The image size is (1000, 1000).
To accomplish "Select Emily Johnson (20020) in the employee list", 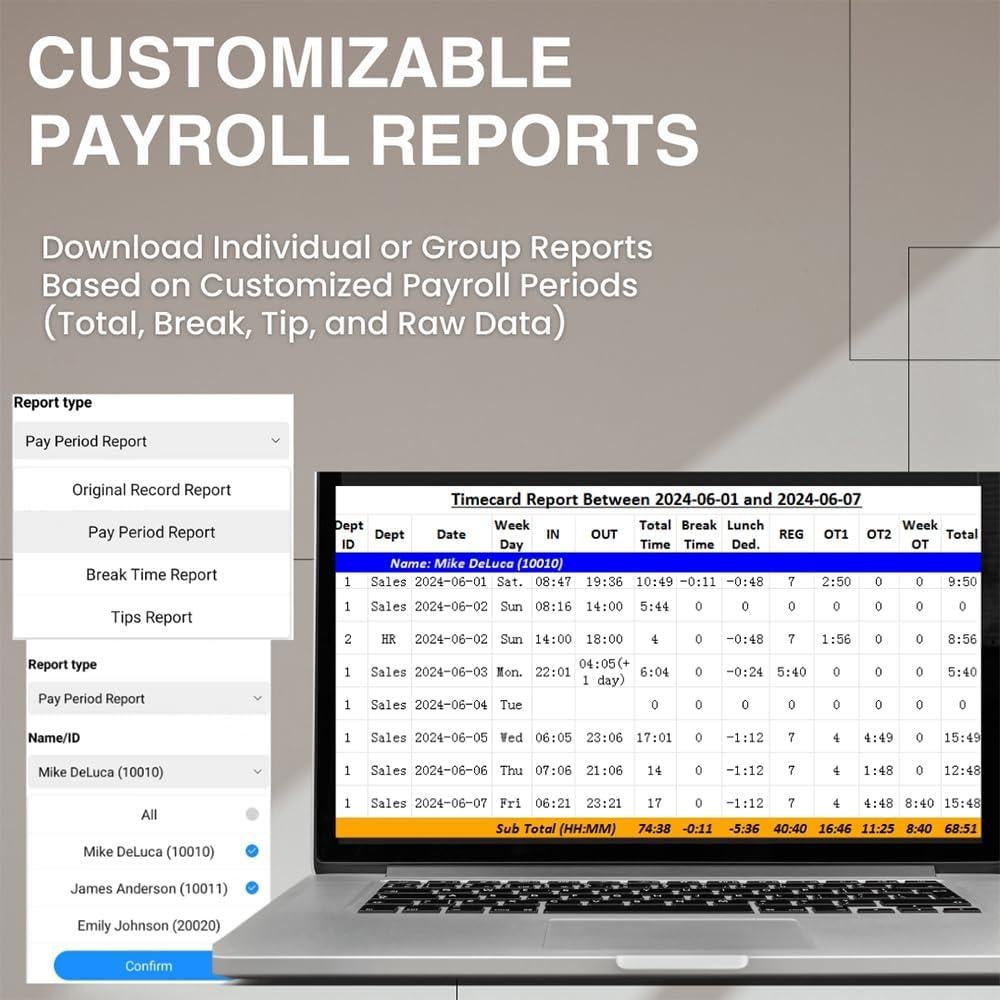I will pyautogui.click(x=148, y=926).
